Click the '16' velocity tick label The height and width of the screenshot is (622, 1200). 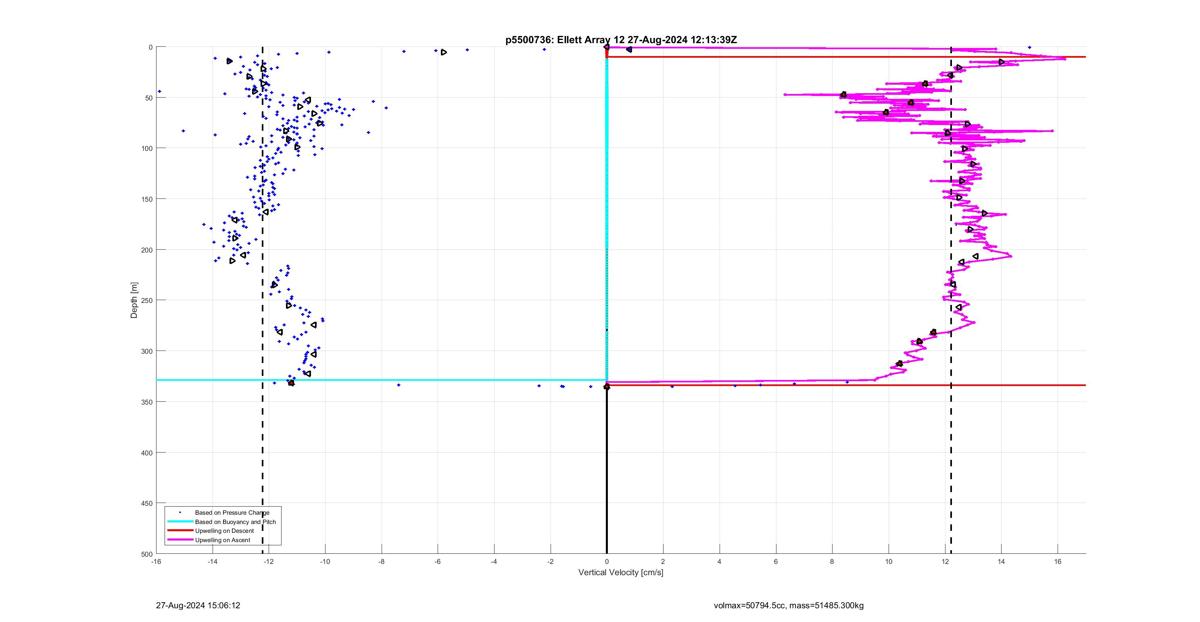pos(1058,562)
